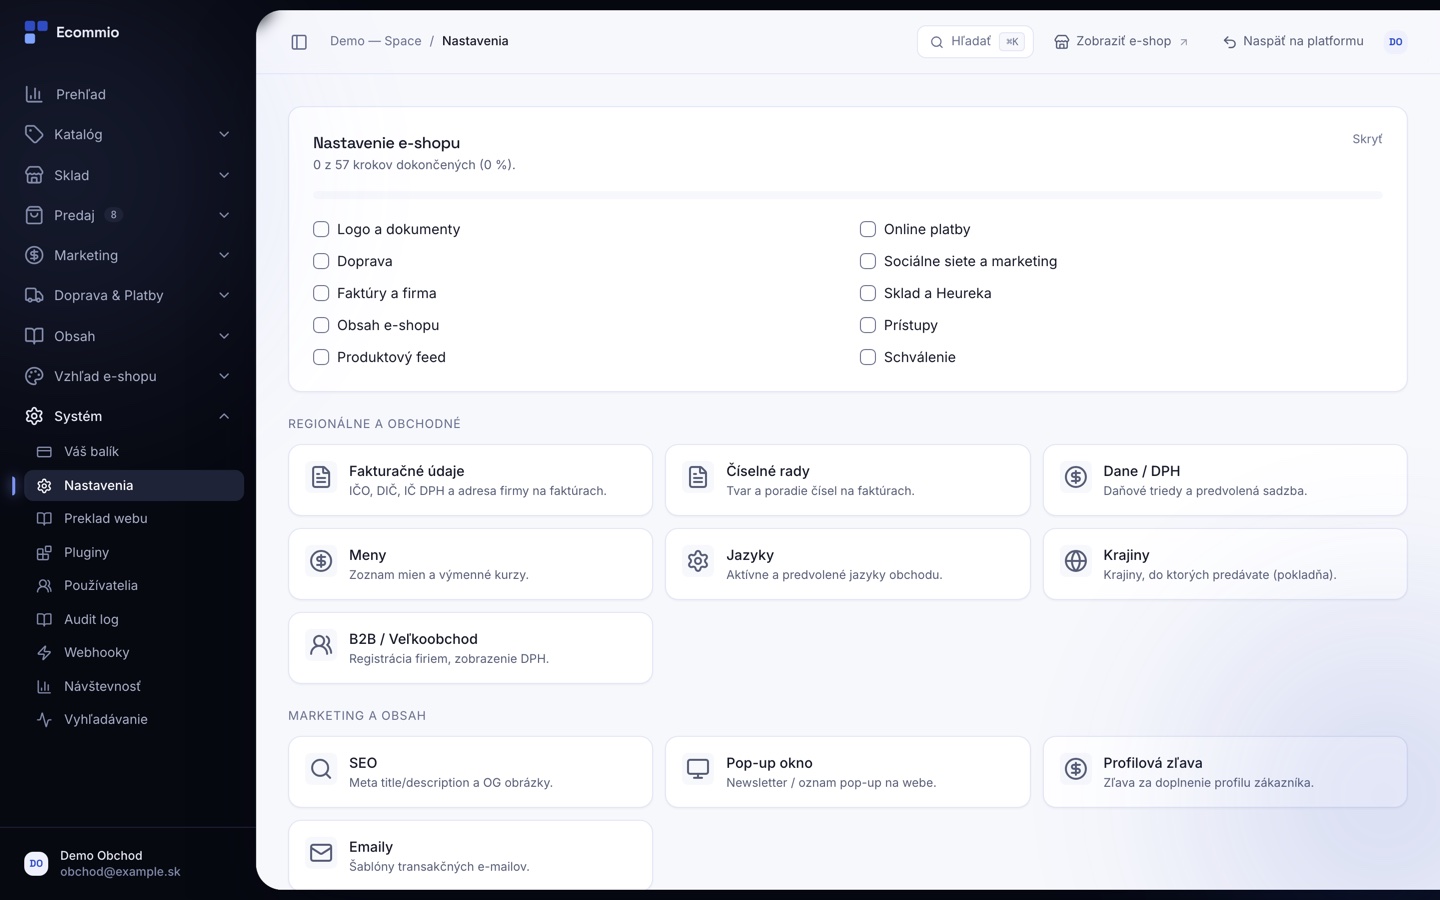
Task: Click the Doprava & Platby truck icon
Action: point(34,295)
